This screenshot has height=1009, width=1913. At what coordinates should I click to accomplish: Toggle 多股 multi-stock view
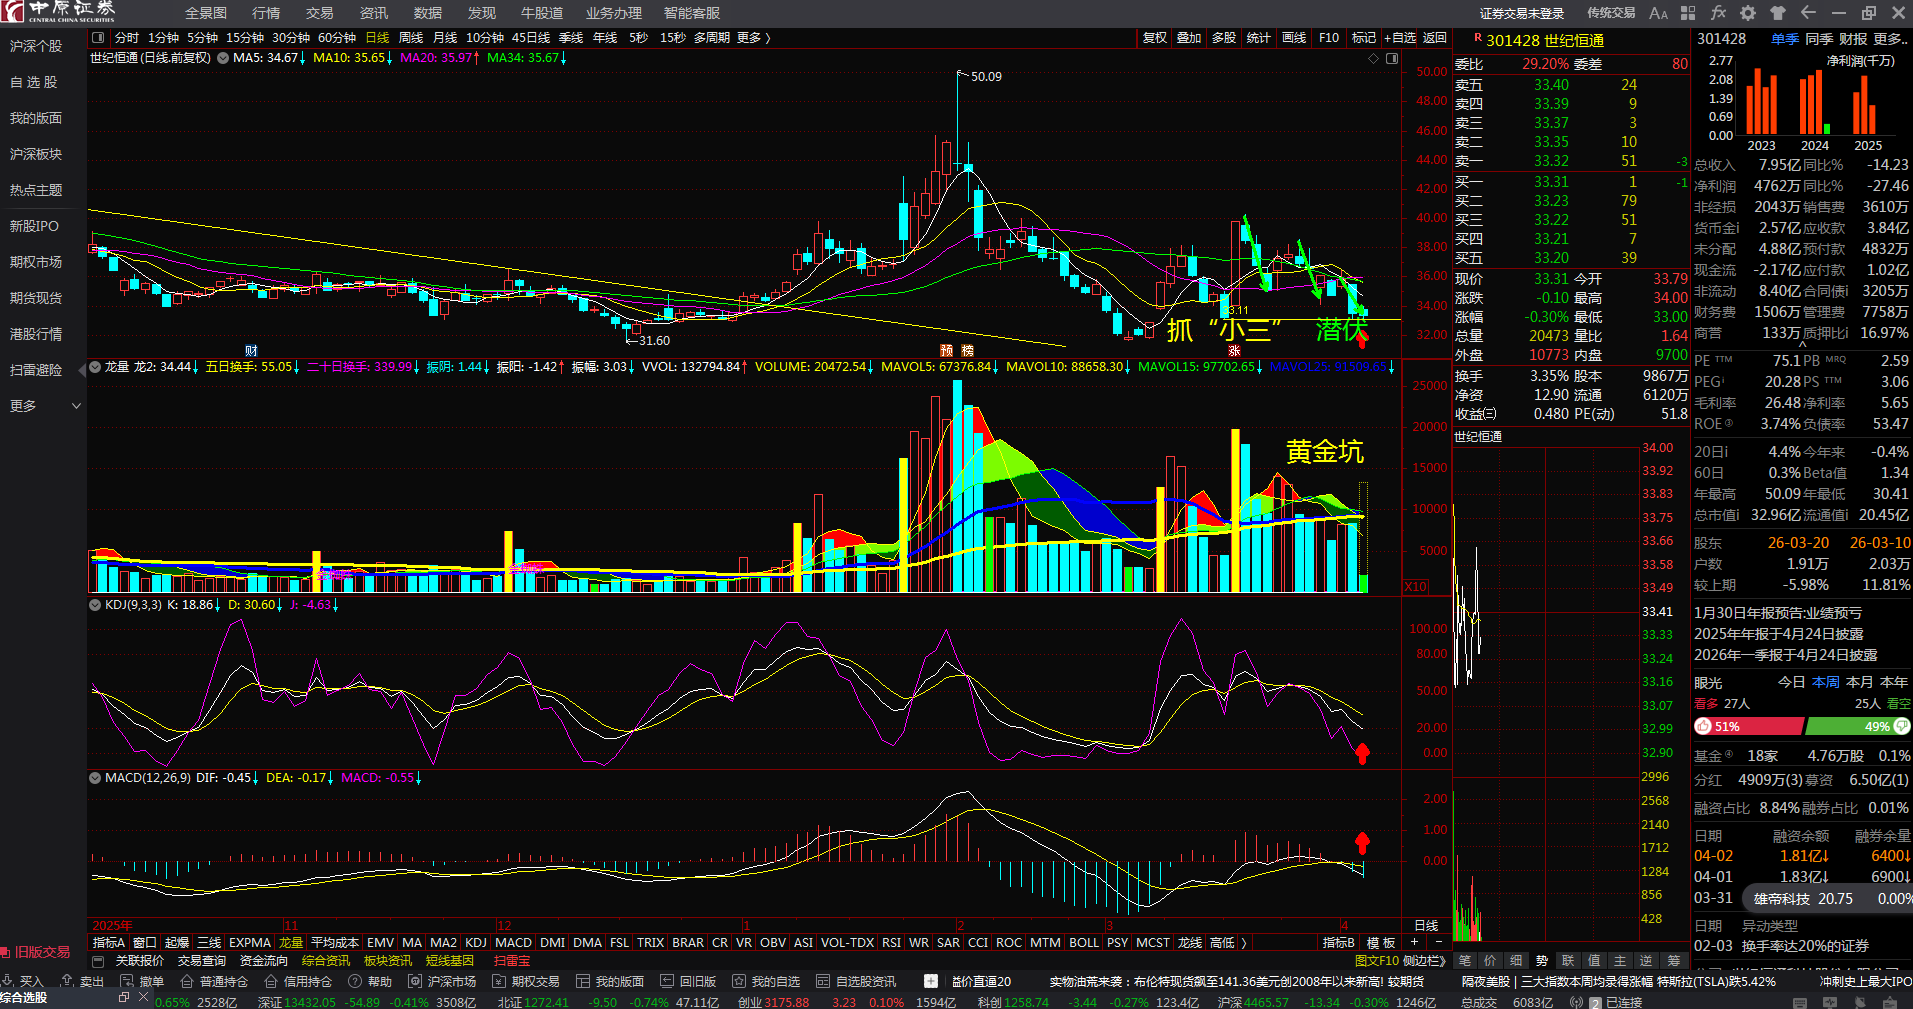tap(1223, 38)
